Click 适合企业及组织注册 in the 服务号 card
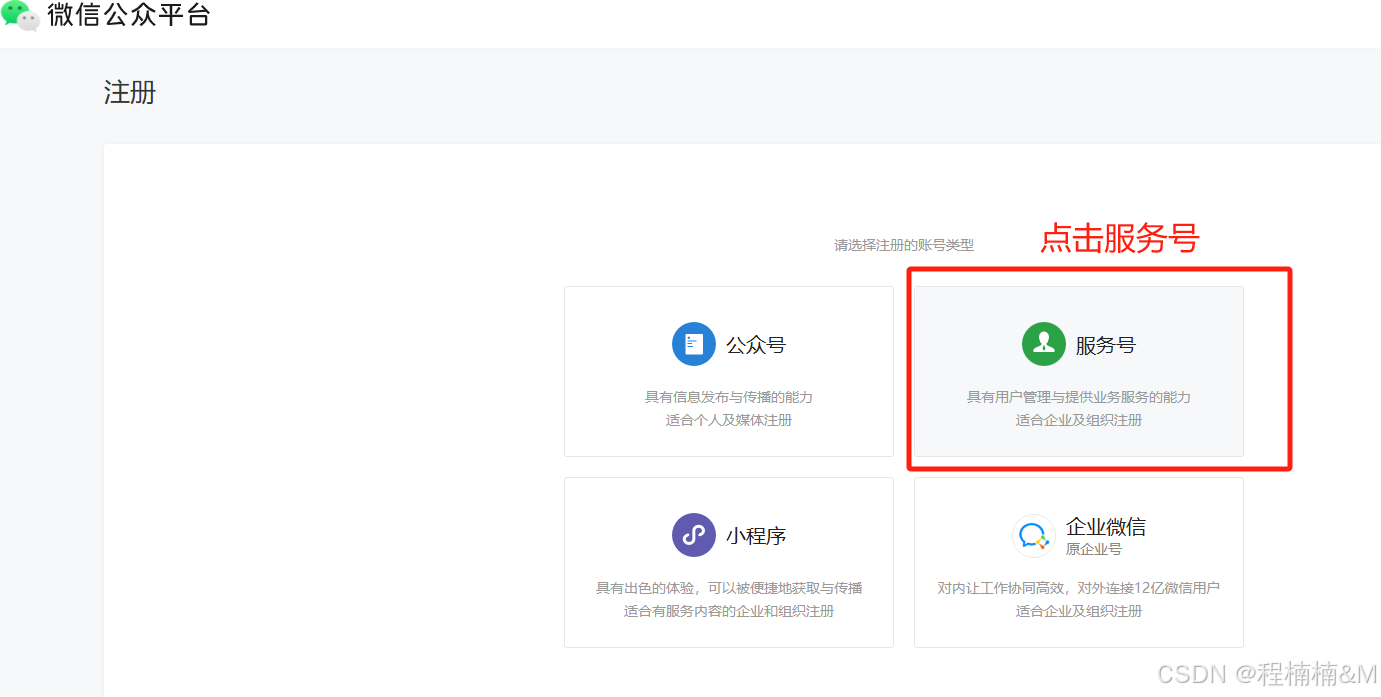Screen dimensions: 1381x697 click(1079, 420)
